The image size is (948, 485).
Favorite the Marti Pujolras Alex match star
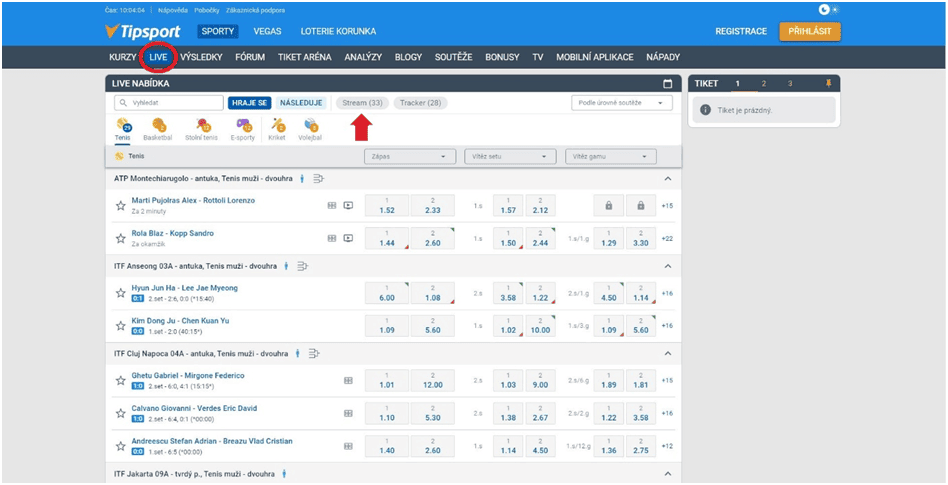[x=120, y=206]
